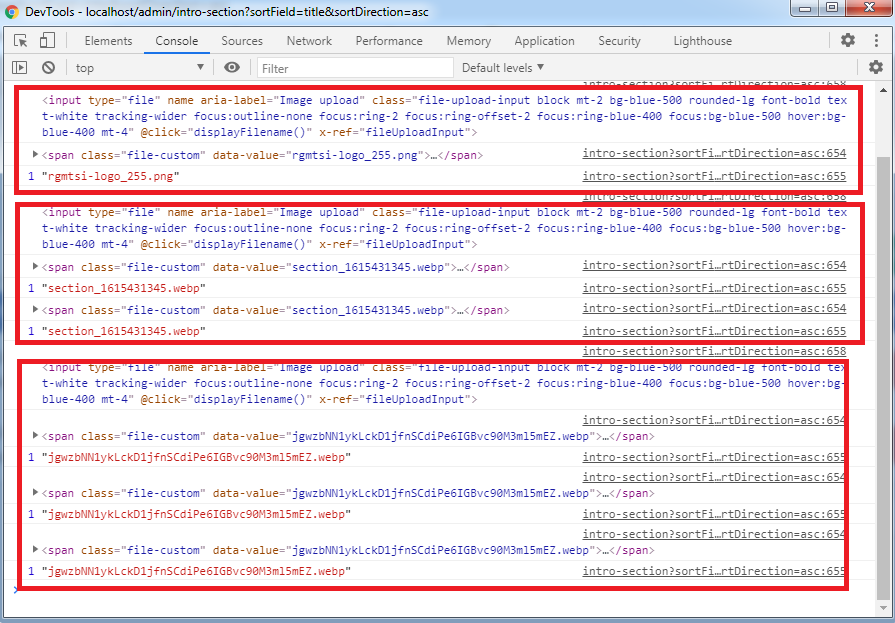Screen dimensions: 895x623
Task: Go to the Network tab
Action: 309,41
